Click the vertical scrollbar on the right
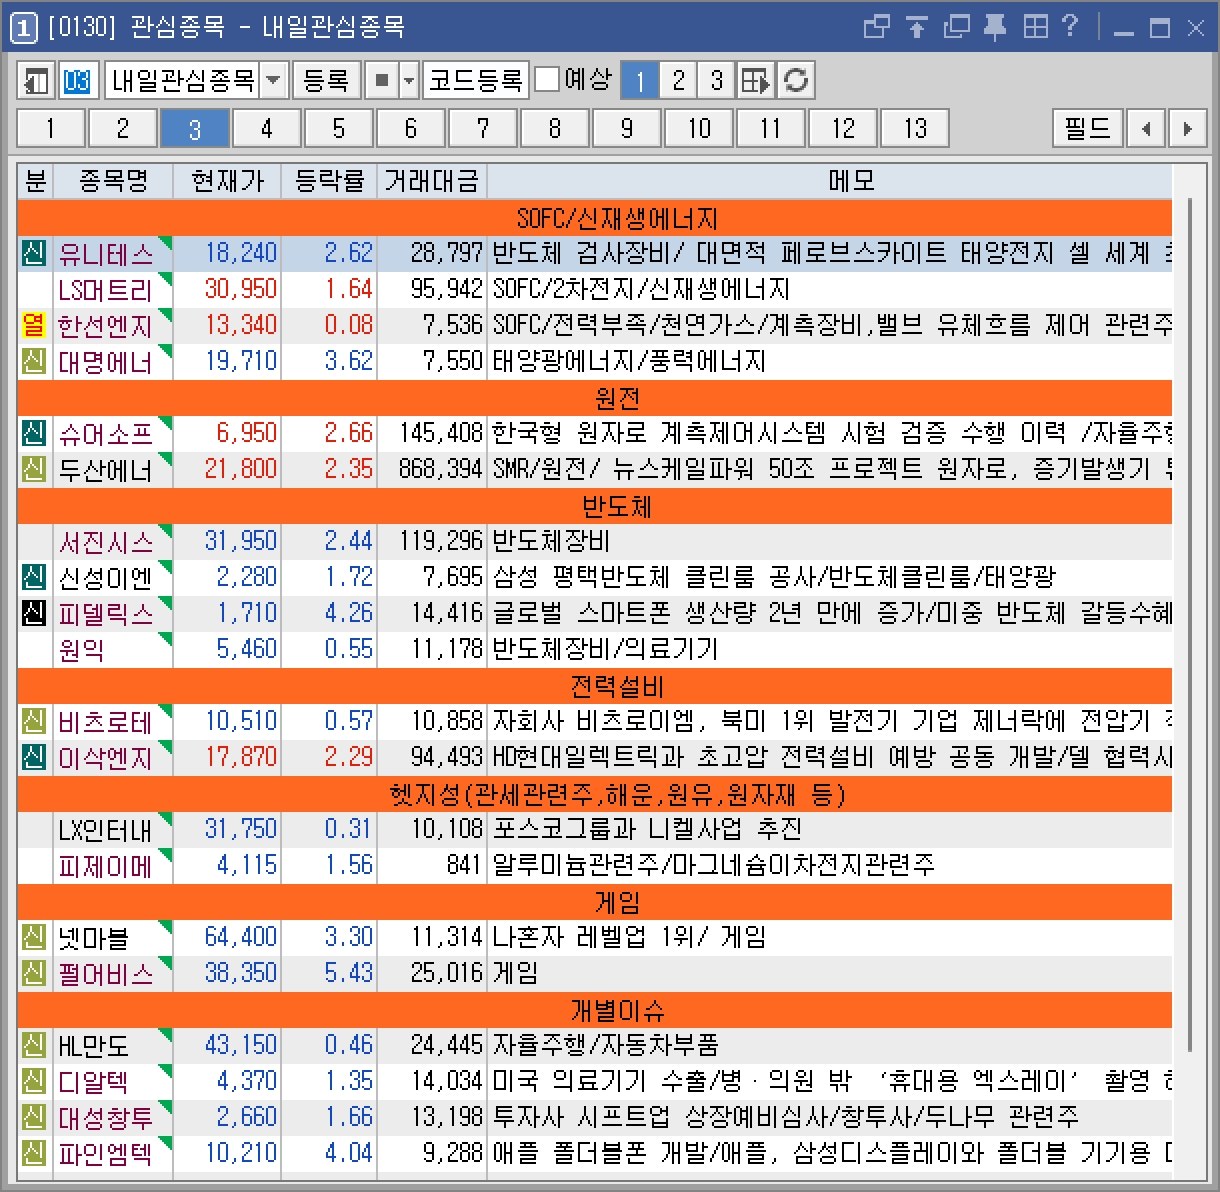This screenshot has width=1220, height=1192. pyautogui.click(x=1190, y=625)
